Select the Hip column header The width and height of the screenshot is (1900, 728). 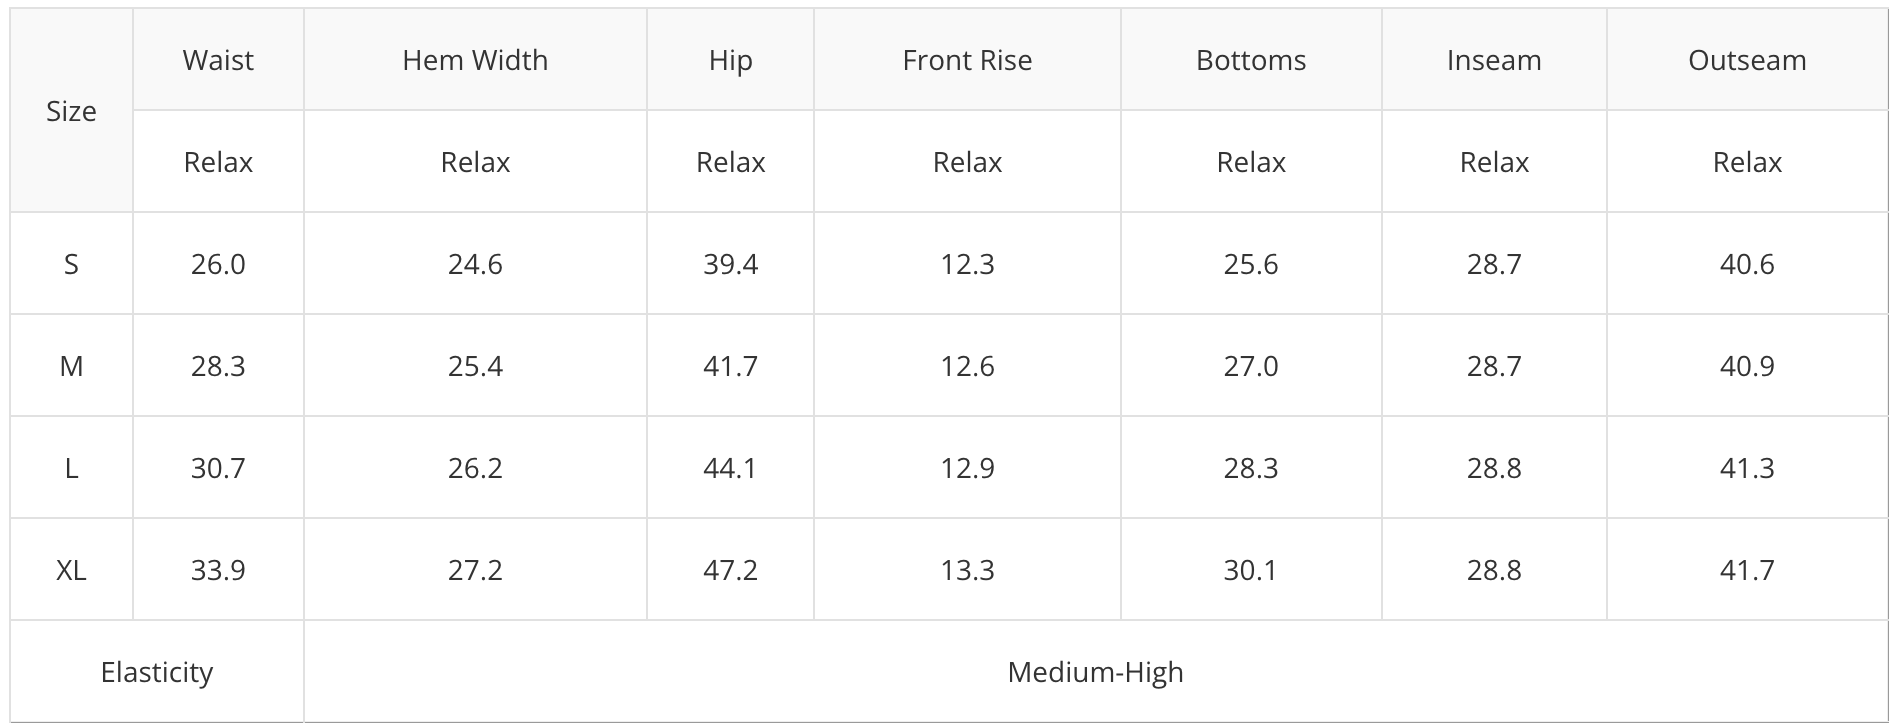point(730,60)
